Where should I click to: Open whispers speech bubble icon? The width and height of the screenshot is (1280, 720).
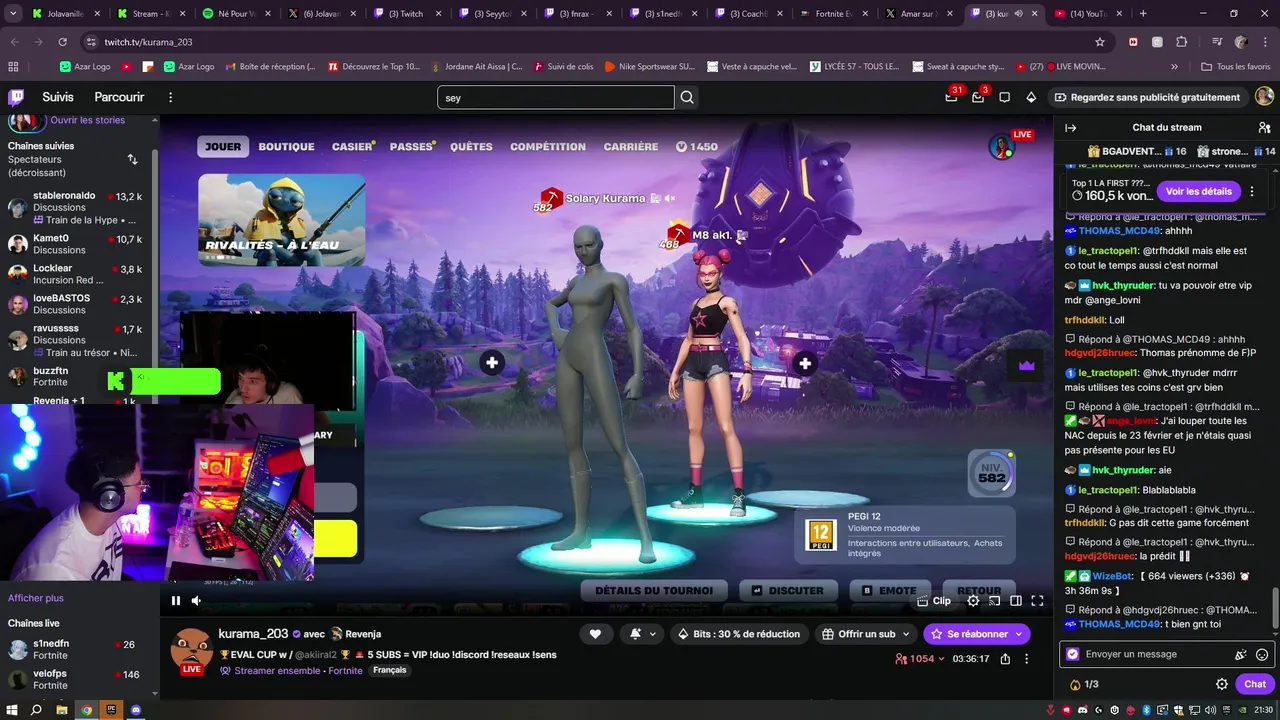1004,97
